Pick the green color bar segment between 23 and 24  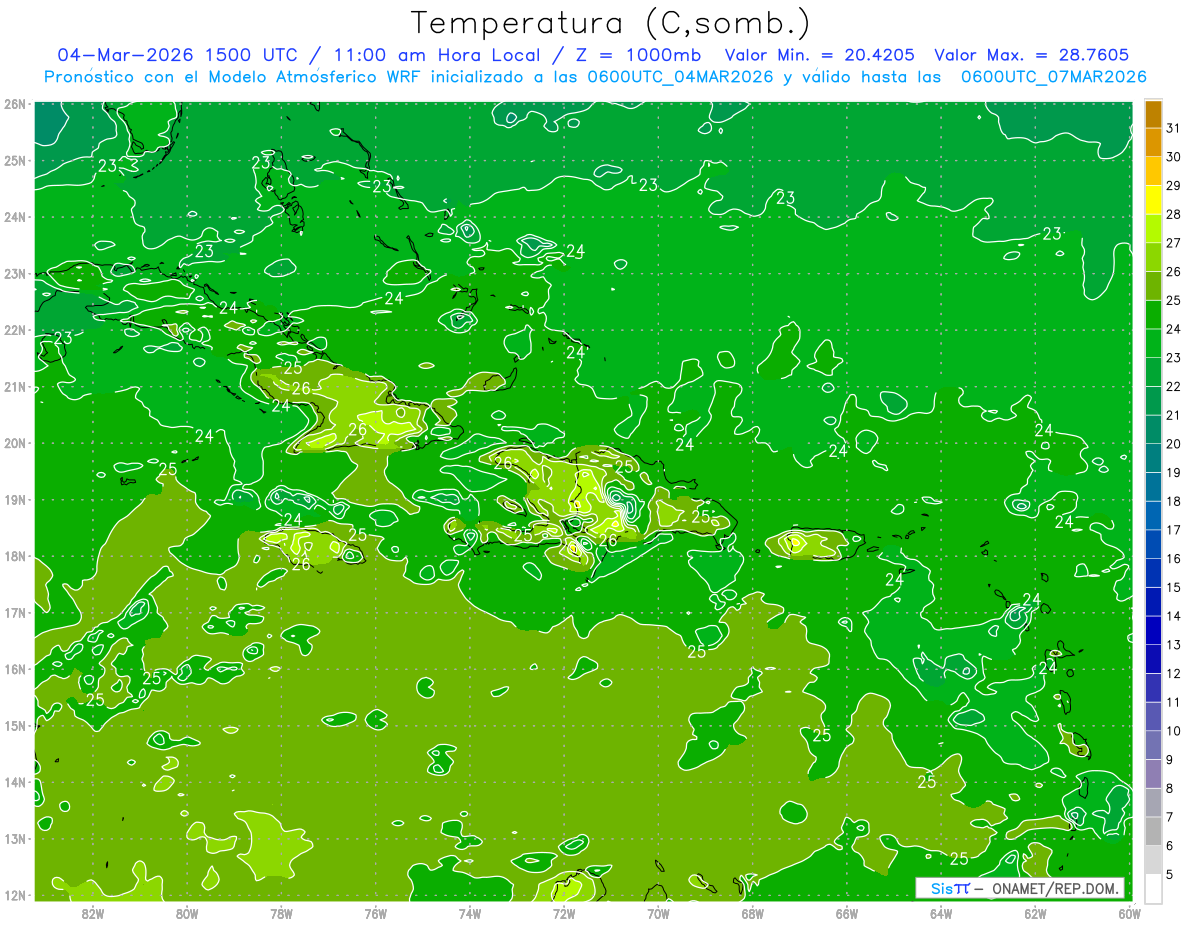click(x=1153, y=344)
